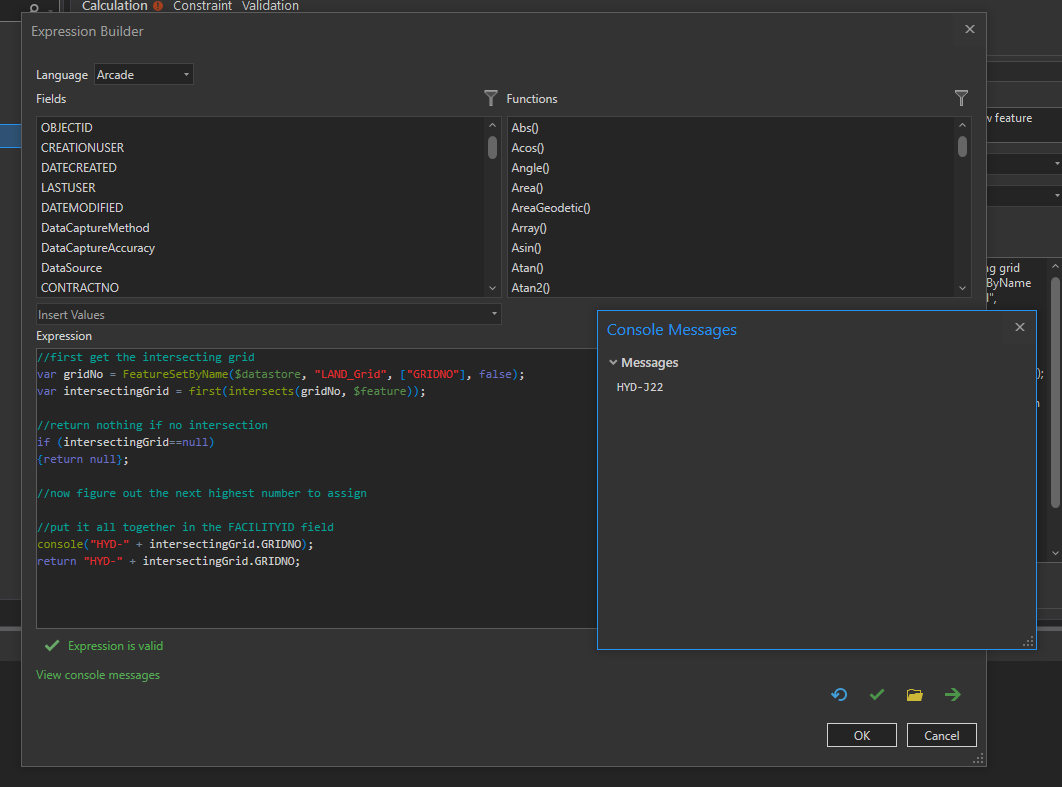Click the Fields filter funnel icon

point(490,98)
